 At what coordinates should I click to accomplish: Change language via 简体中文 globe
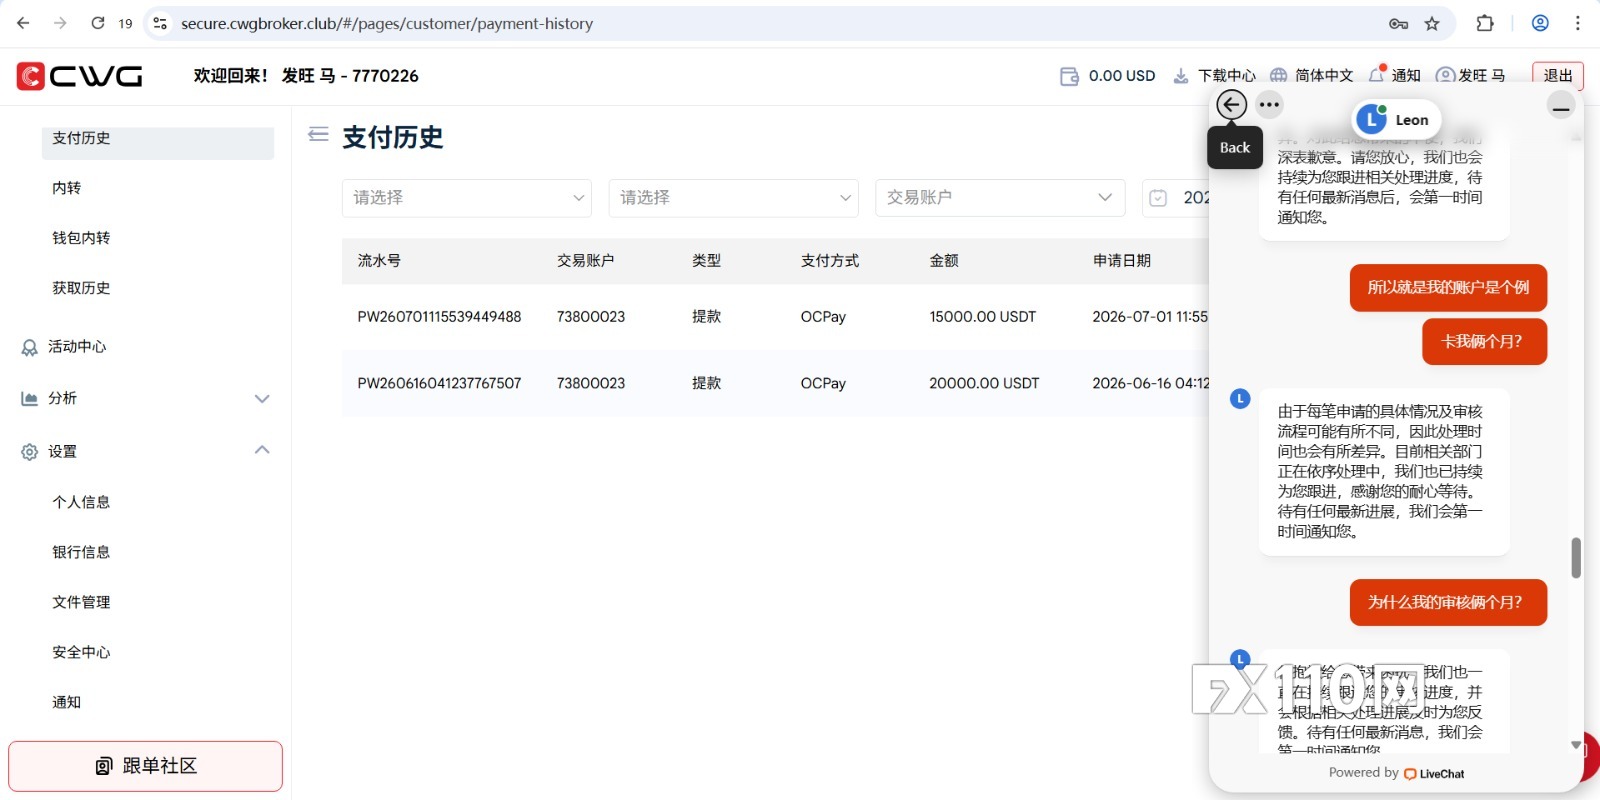1311,76
